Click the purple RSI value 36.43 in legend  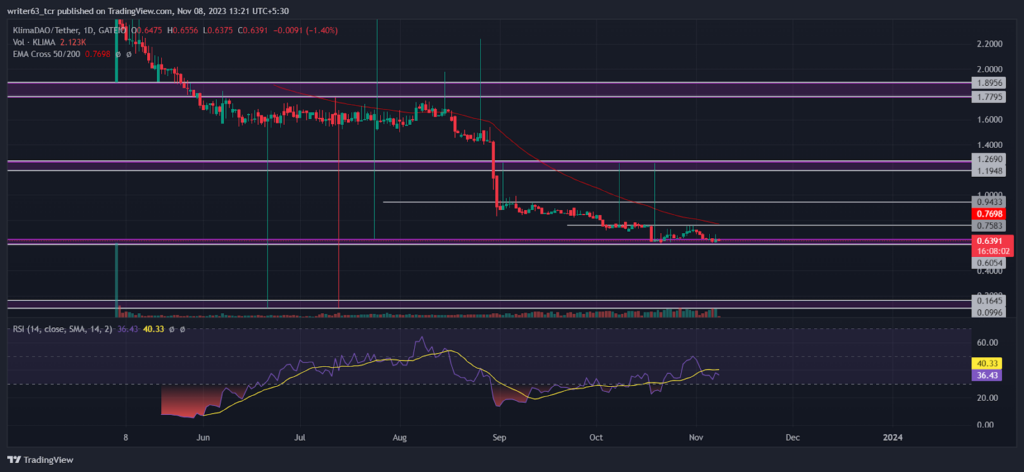[x=127, y=330]
